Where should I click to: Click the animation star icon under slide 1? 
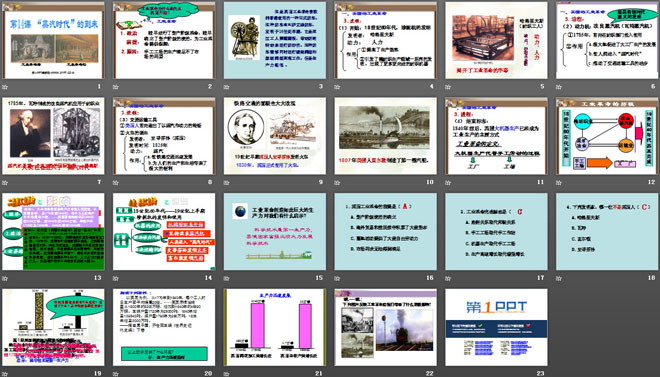tap(5, 87)
